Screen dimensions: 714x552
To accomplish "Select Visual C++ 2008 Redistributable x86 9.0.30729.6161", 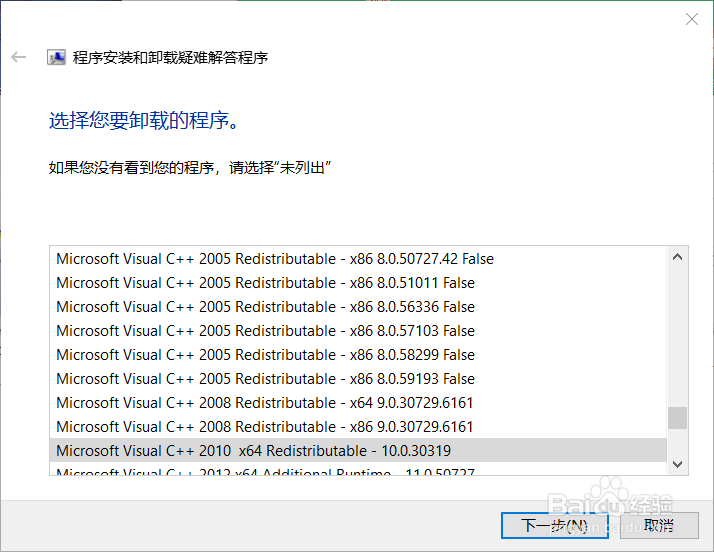I will pyautogui.click(x=358, y=427).
